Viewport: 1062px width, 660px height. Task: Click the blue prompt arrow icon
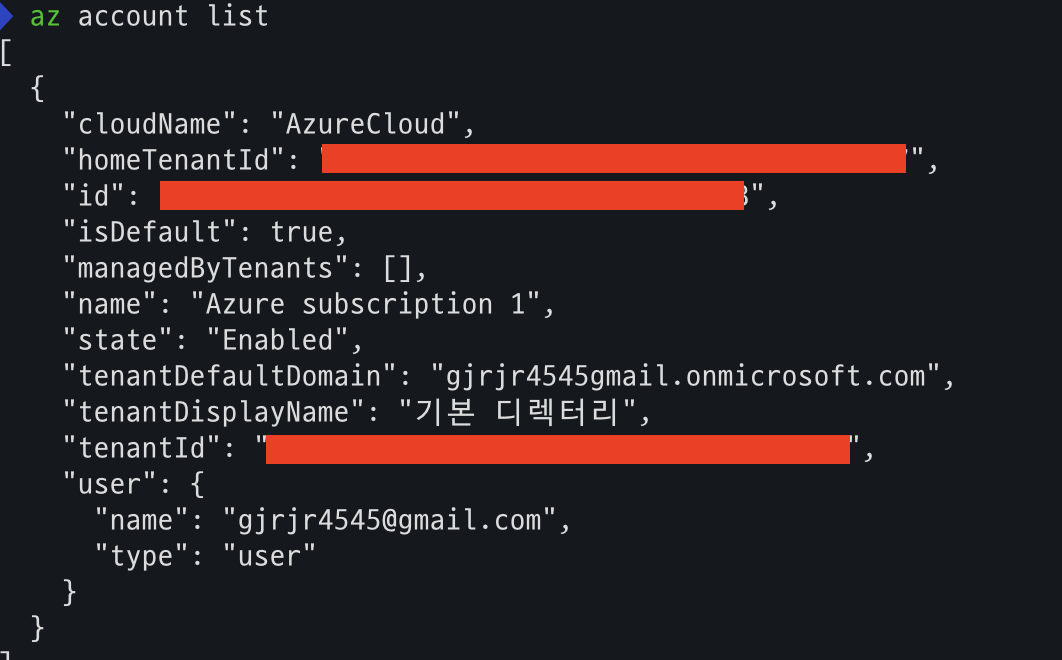point(5,15)
